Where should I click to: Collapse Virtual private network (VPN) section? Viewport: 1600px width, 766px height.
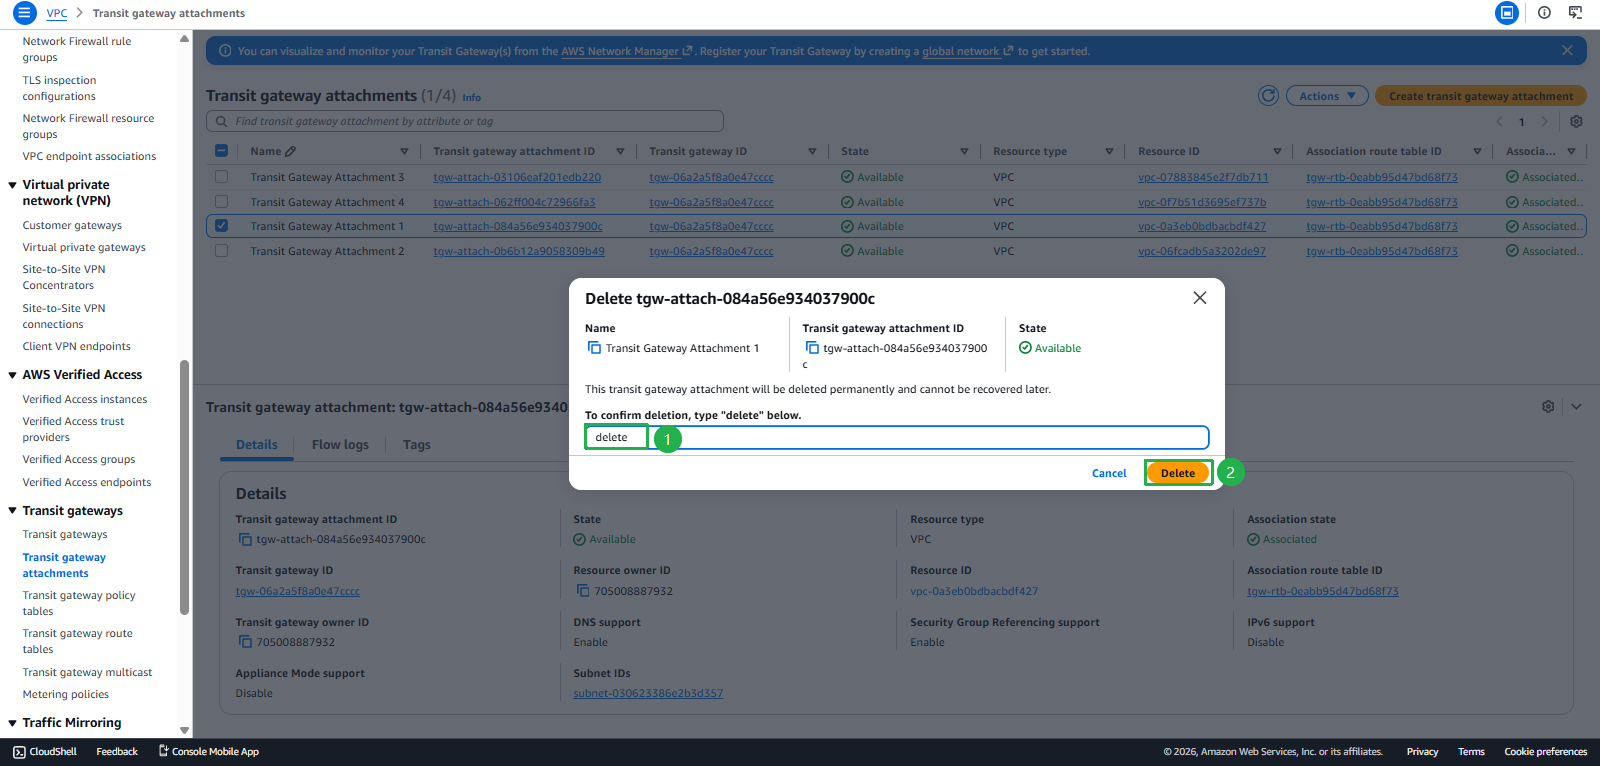pos(12,185)
